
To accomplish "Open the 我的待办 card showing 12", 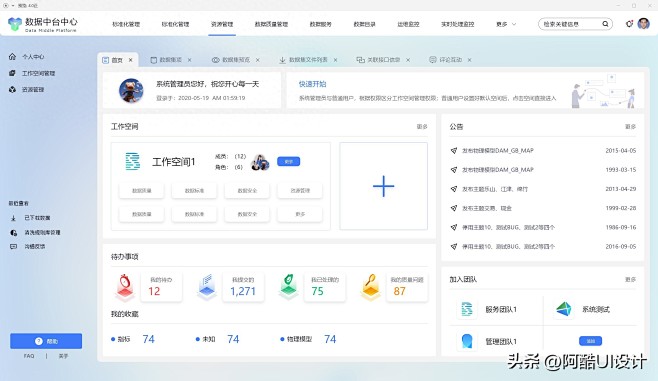I will tap(161, 287).
